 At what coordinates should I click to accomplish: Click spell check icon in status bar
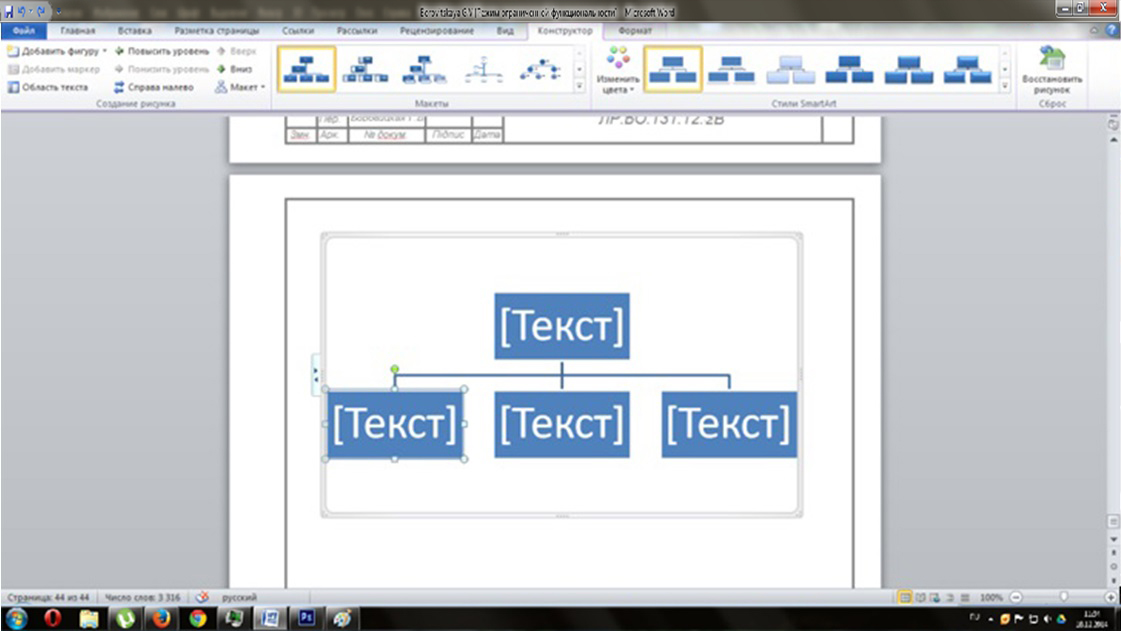click(x=202, y=597)
